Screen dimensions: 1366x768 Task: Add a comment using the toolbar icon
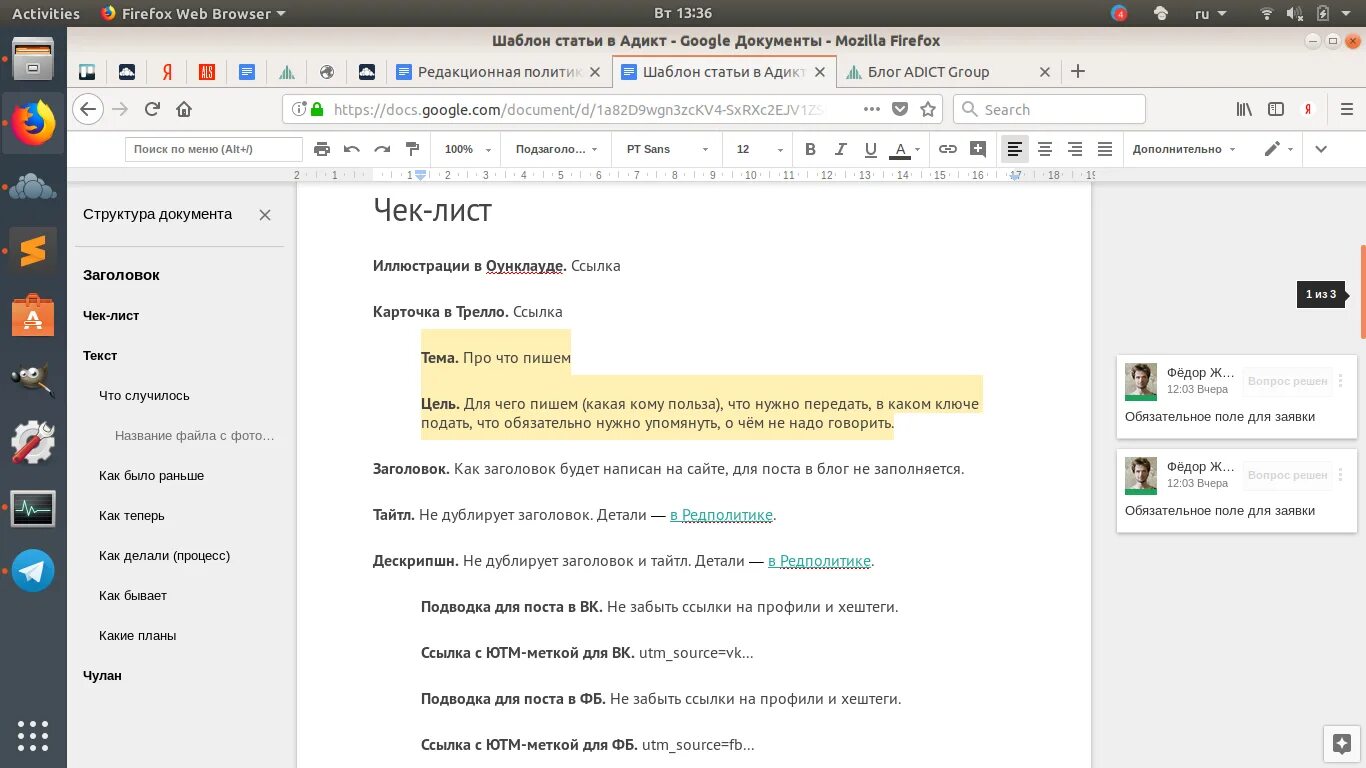978,149
